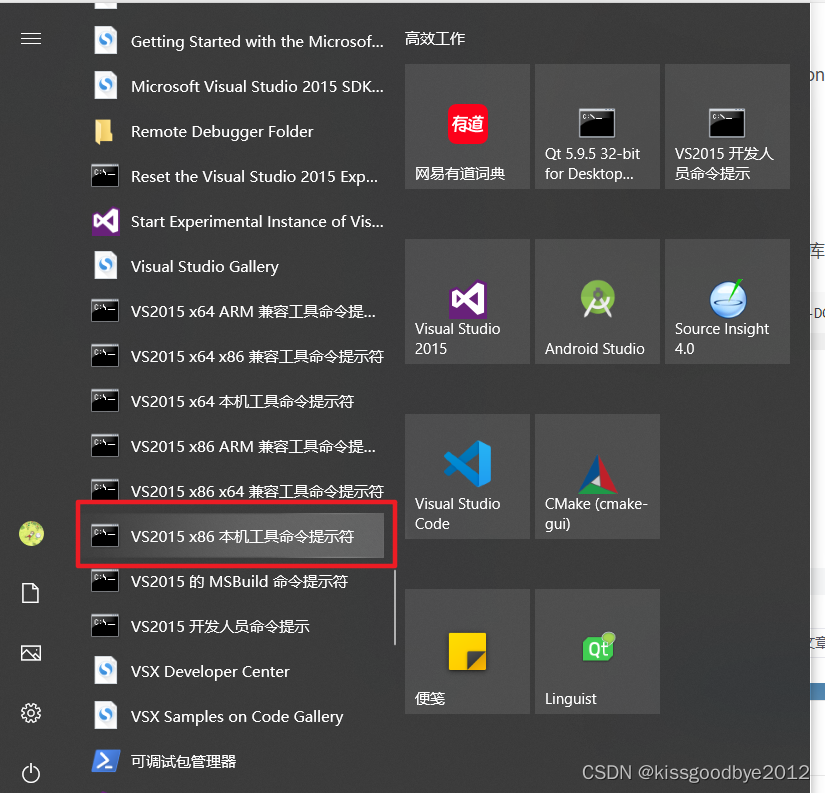Open the Settings gear icon

coord(31,713)
